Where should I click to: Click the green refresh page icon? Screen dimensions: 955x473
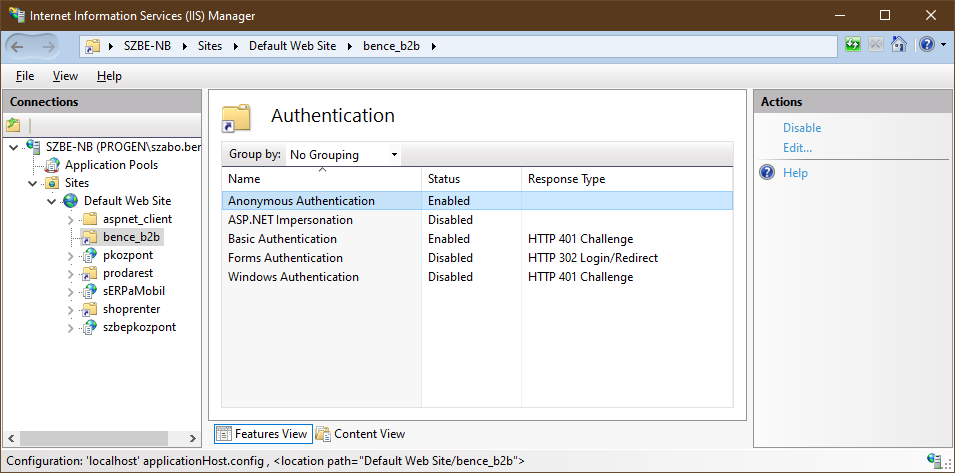click(852, 45)
